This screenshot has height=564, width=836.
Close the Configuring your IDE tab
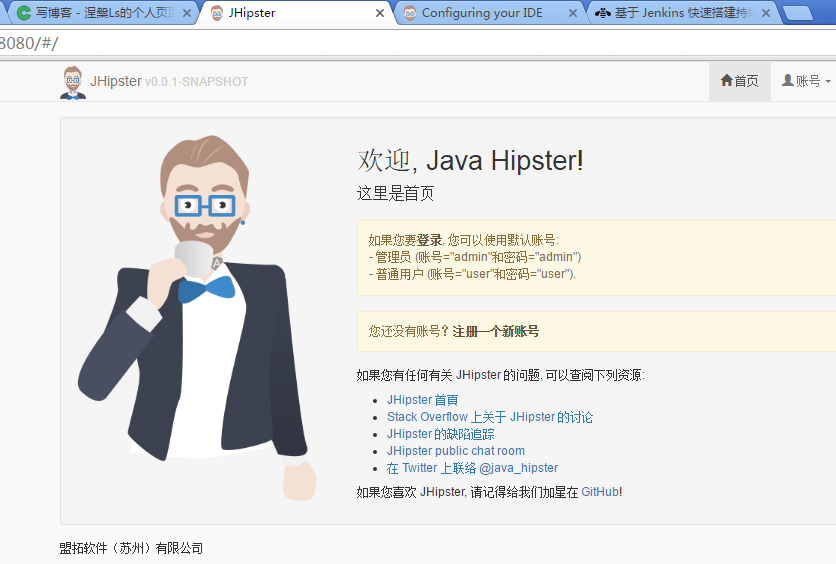pyautogui.click(x=572, y=13)
